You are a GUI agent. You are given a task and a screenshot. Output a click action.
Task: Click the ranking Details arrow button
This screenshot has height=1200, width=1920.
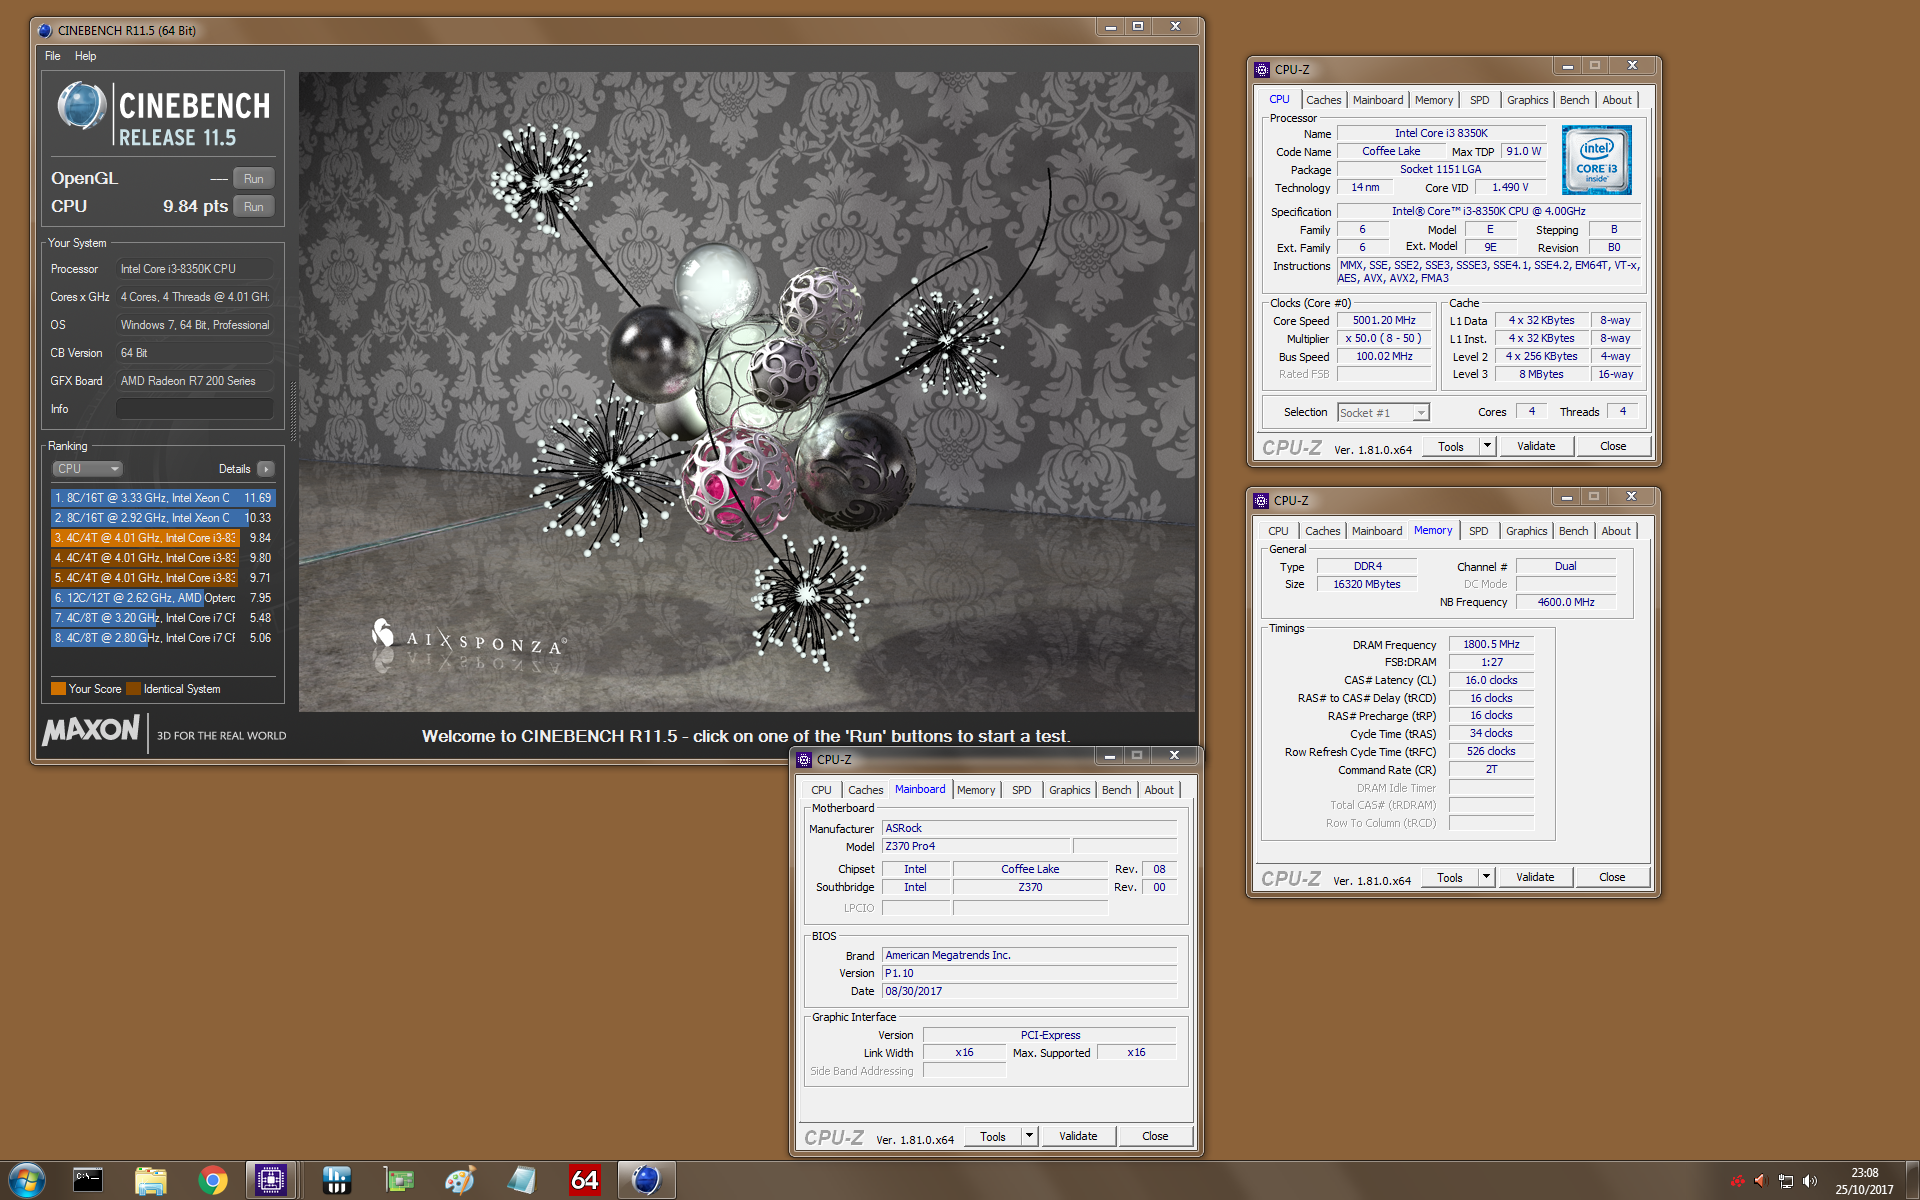pos(266,469)
